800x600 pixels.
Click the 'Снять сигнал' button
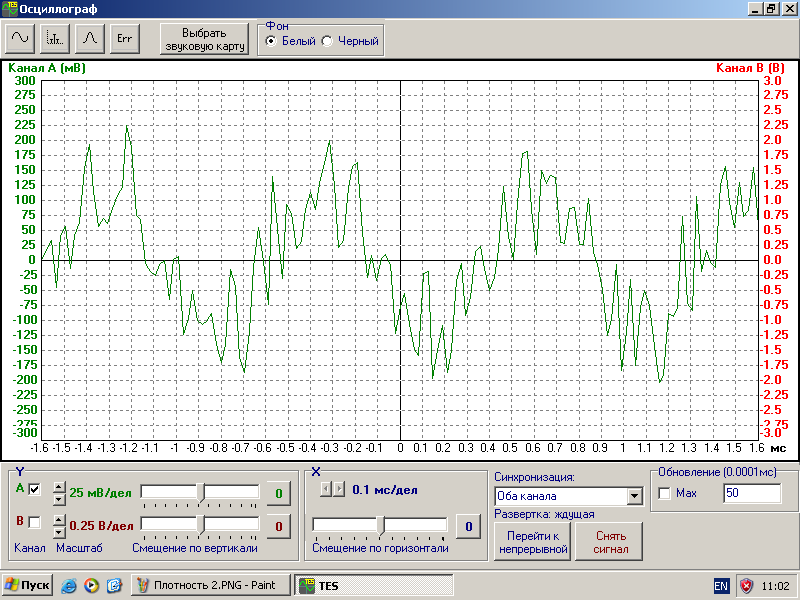610,542
